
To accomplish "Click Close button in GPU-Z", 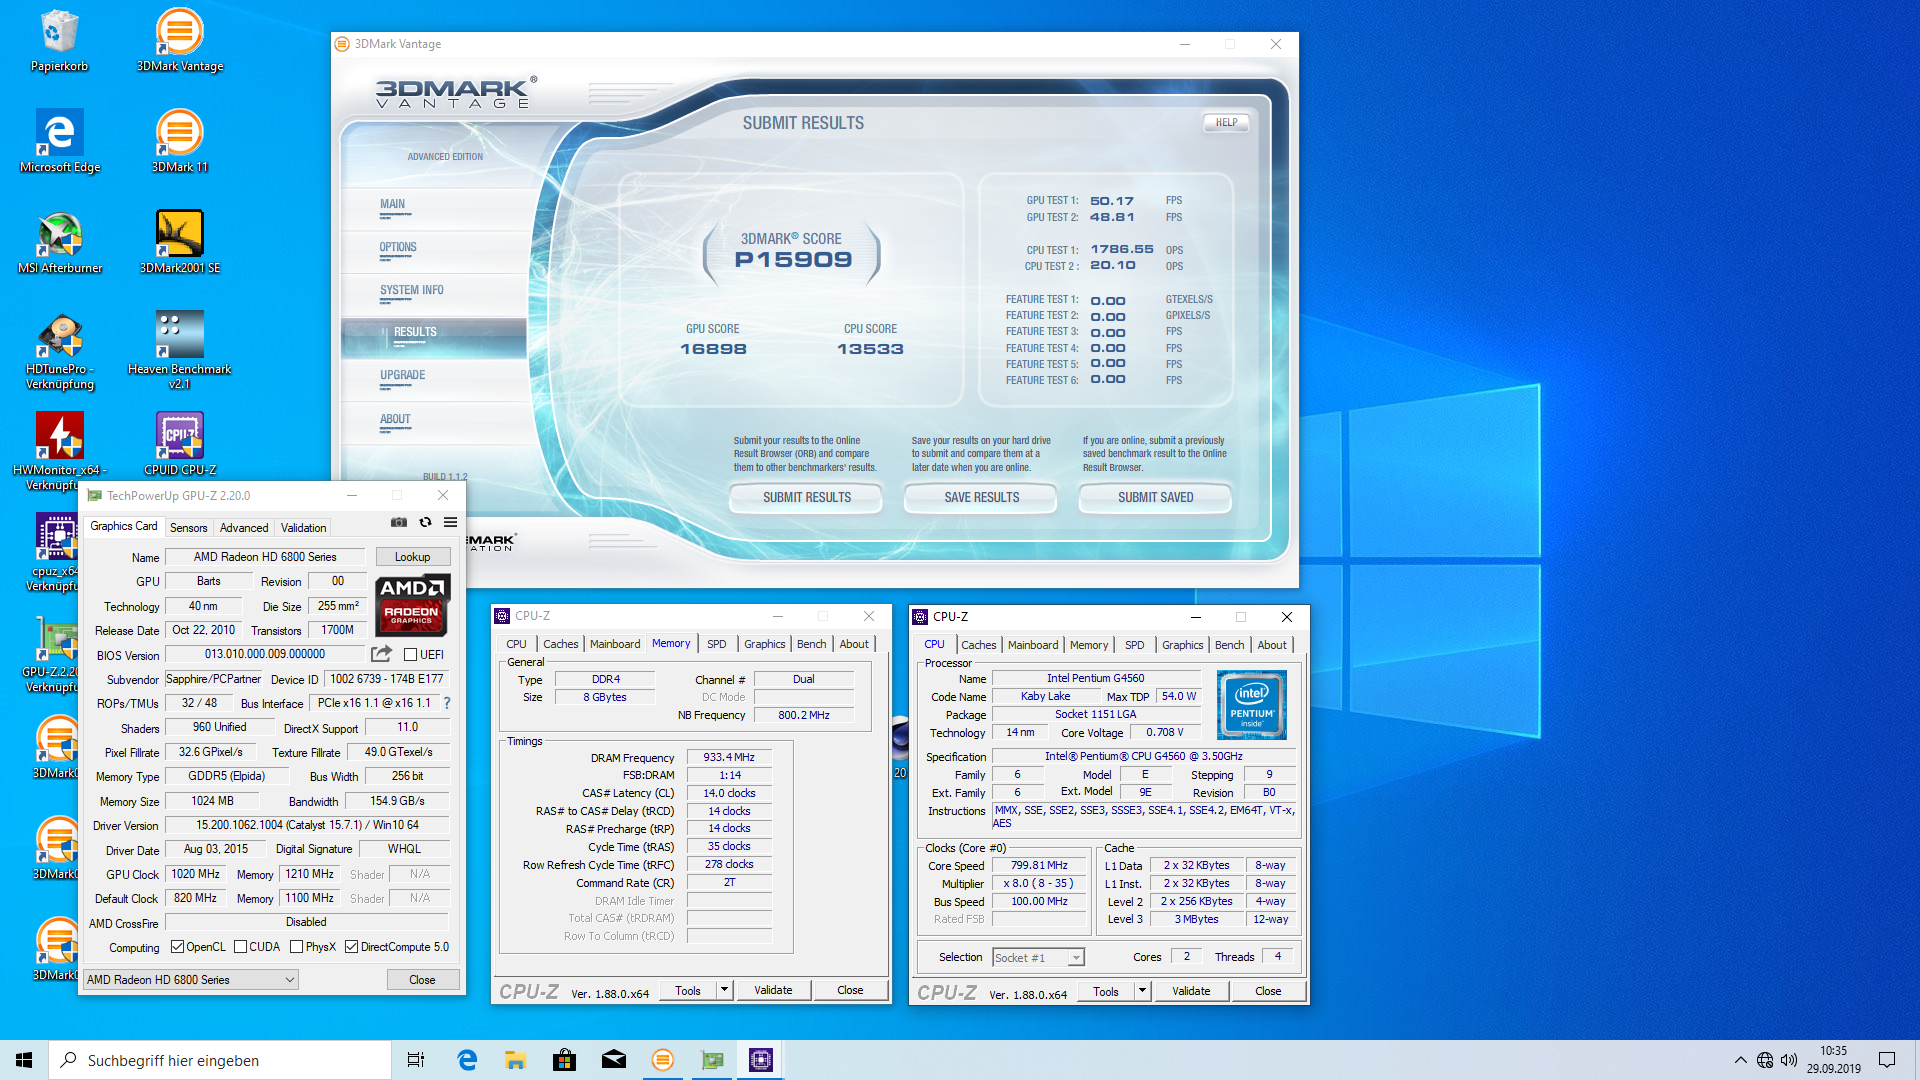I will pyautogui.click(x=422, y=980).
